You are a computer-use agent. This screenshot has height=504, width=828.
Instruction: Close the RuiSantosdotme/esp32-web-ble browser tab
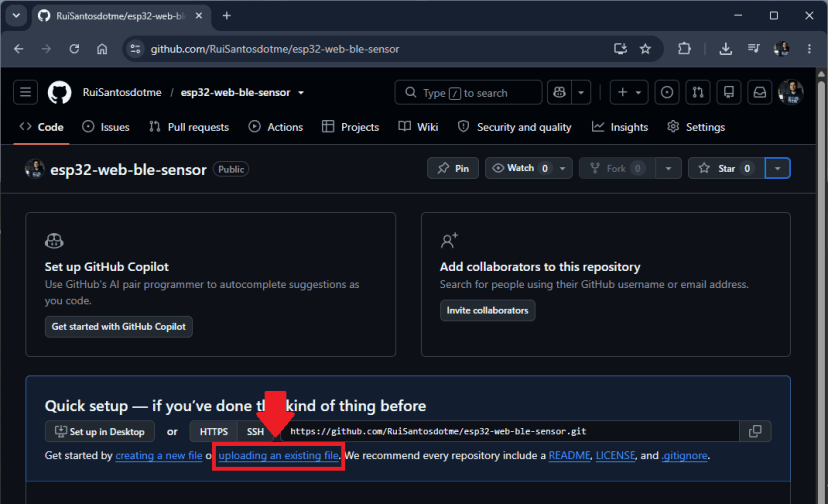(x=199, y=16)
